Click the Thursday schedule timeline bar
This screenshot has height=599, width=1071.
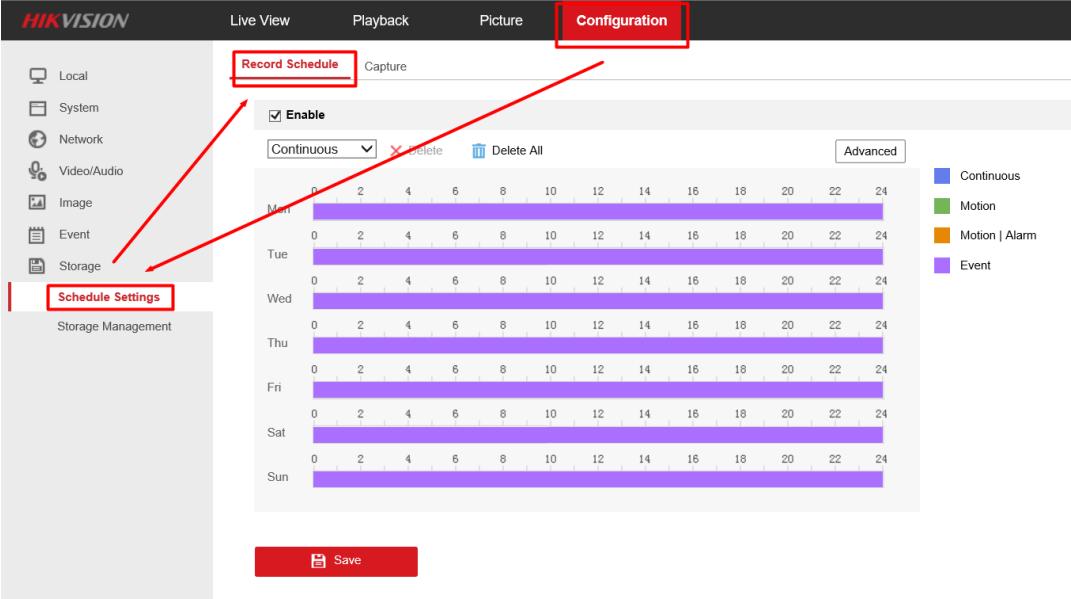598,346
